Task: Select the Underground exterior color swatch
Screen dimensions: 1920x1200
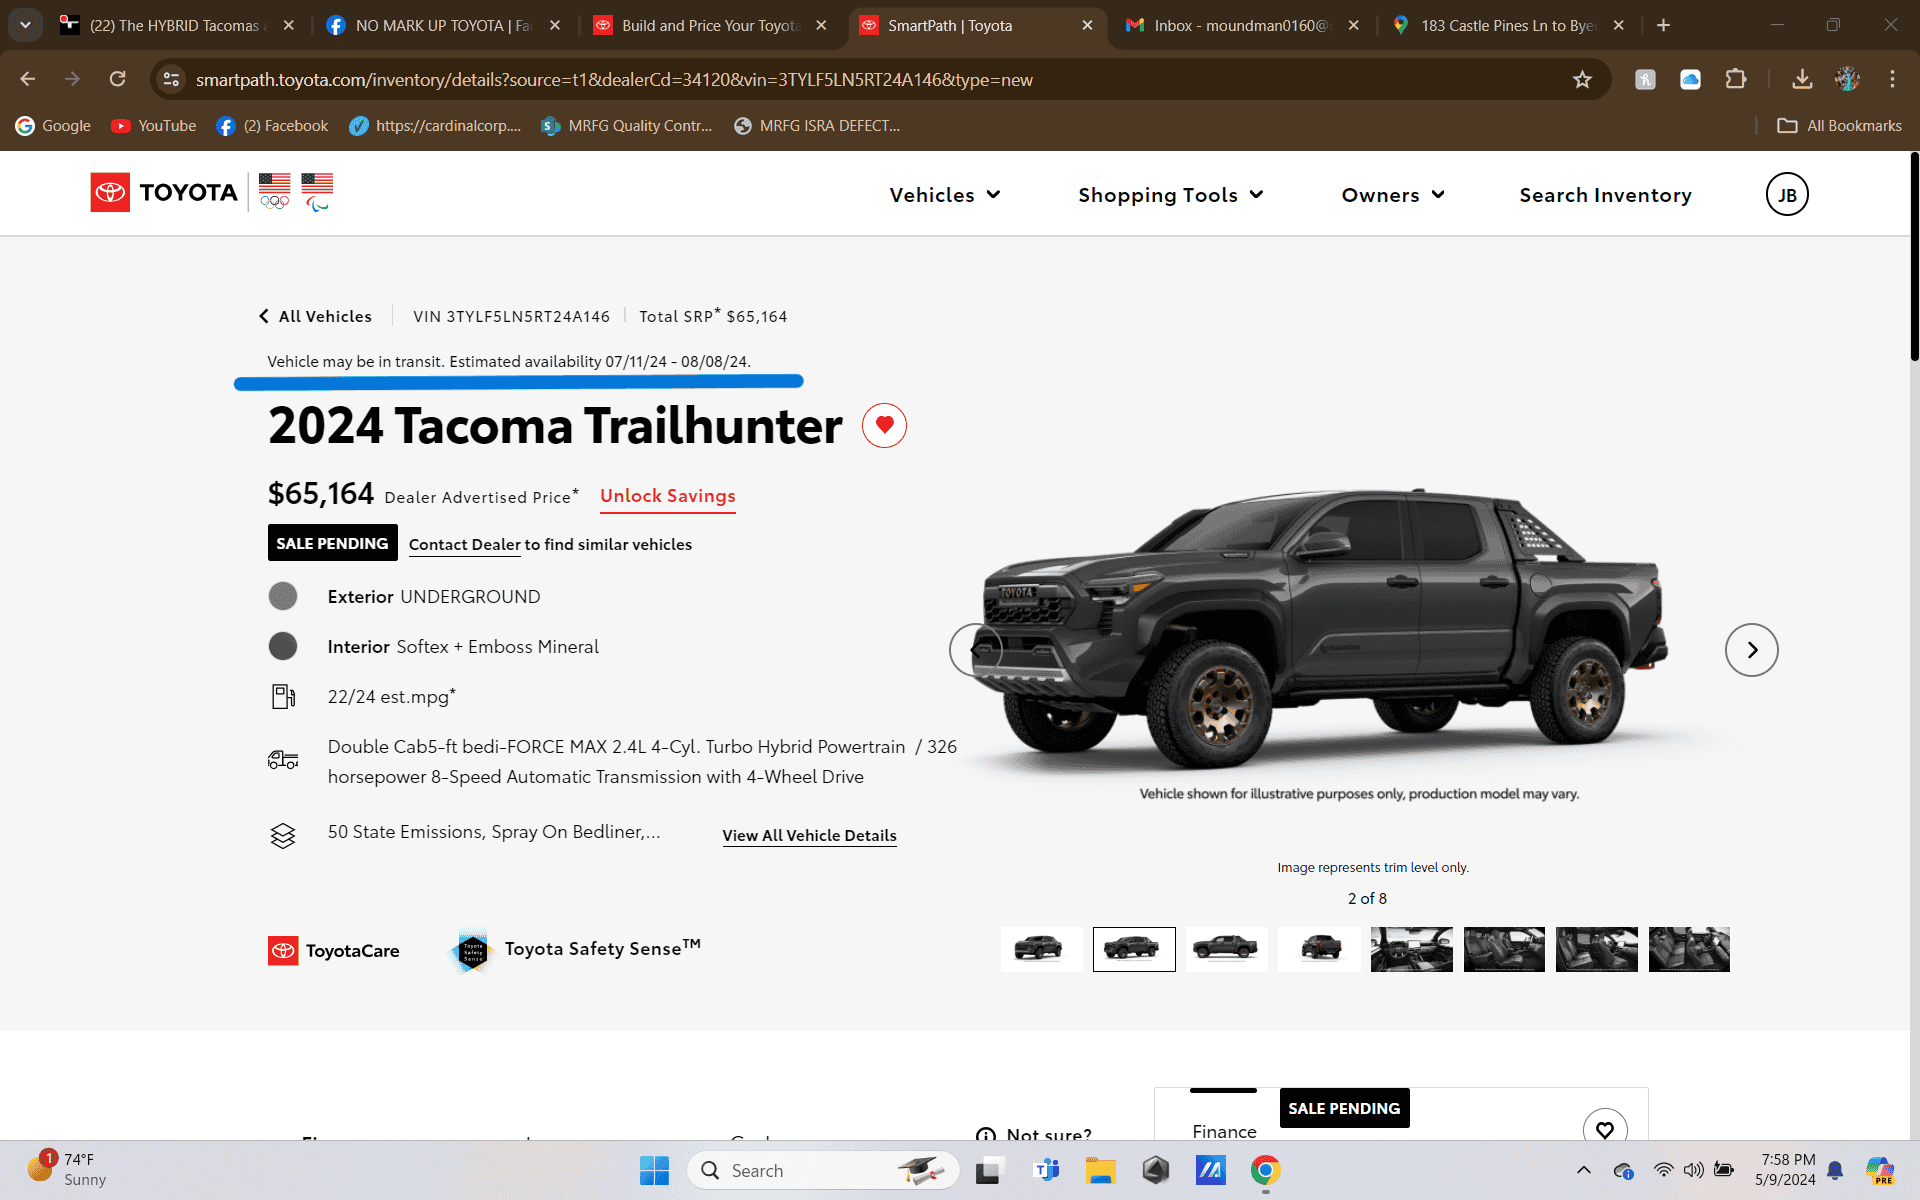Action: 283,596
